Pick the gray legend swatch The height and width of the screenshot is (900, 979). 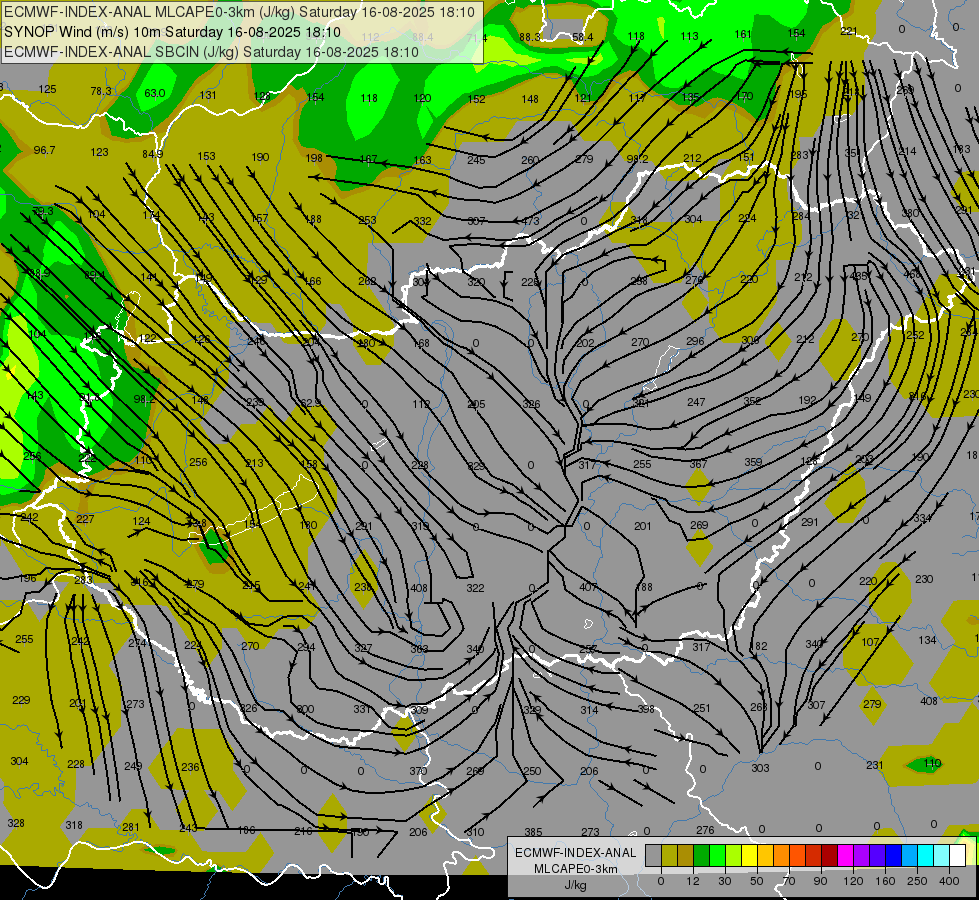point(653,855)
